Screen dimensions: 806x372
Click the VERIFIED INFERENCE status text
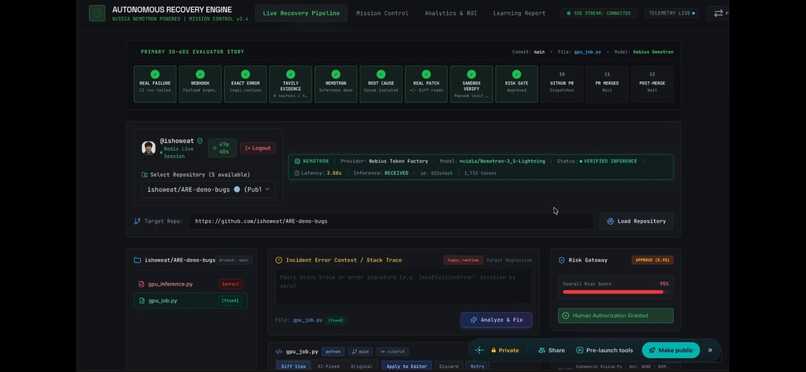610,161
